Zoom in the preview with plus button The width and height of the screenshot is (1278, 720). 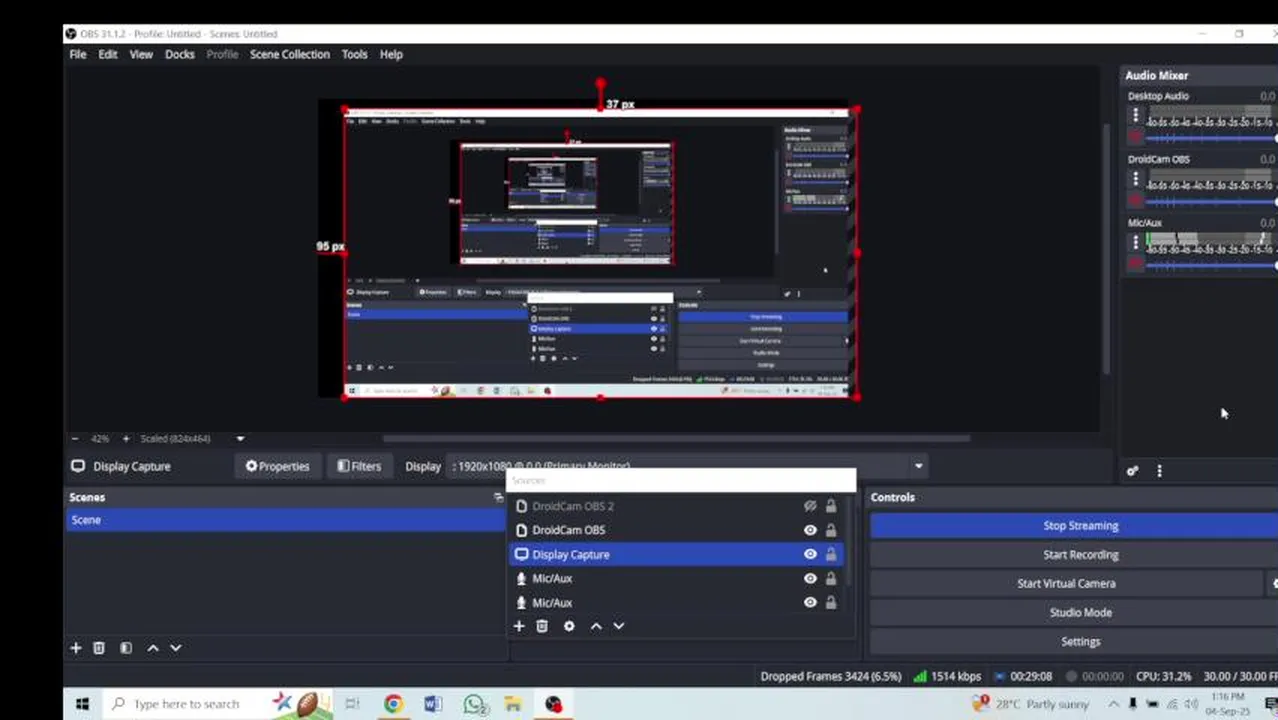pyautogui.click(x=126, y=438)
